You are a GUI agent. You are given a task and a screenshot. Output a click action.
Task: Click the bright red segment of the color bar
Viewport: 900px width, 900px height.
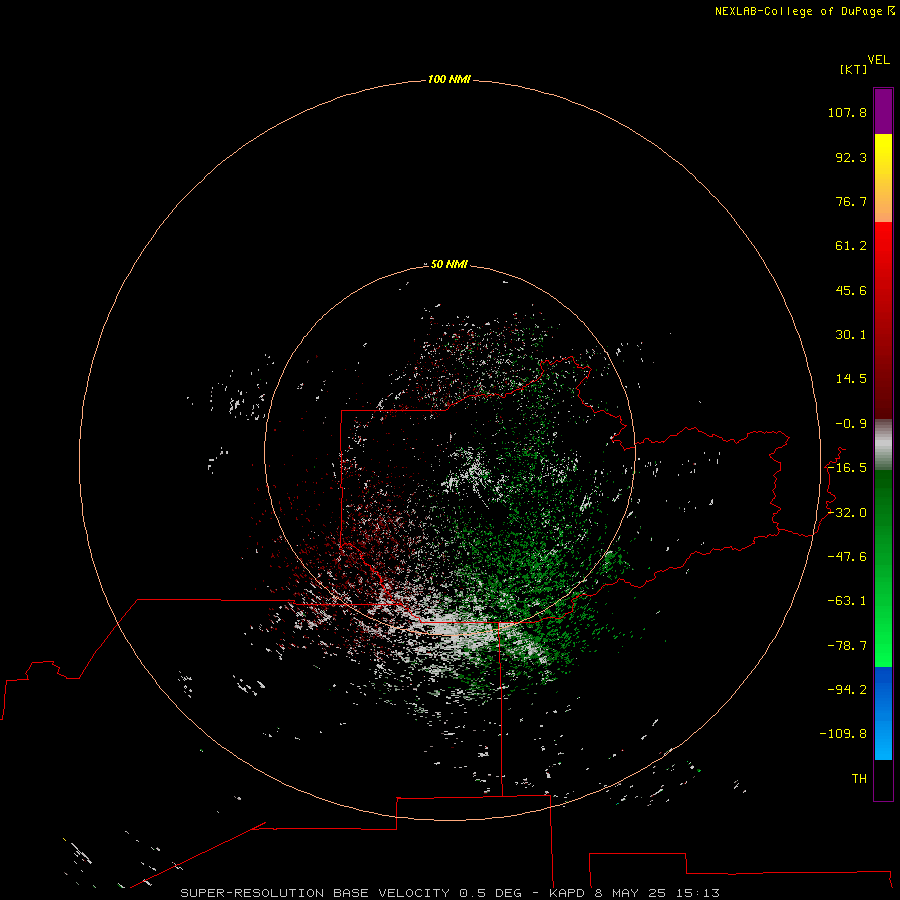point(883,253)
